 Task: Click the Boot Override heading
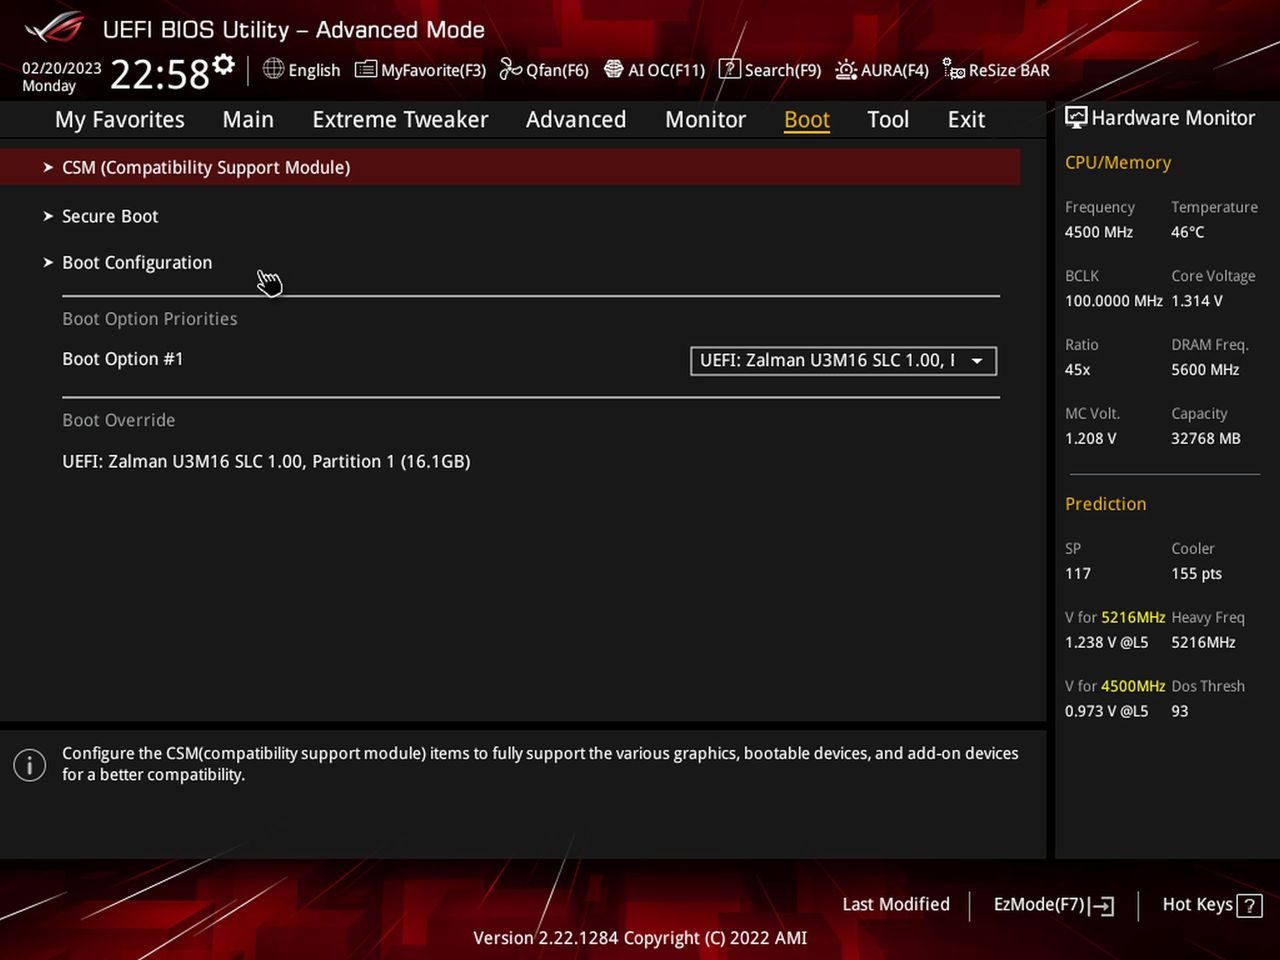click(119, 420)
